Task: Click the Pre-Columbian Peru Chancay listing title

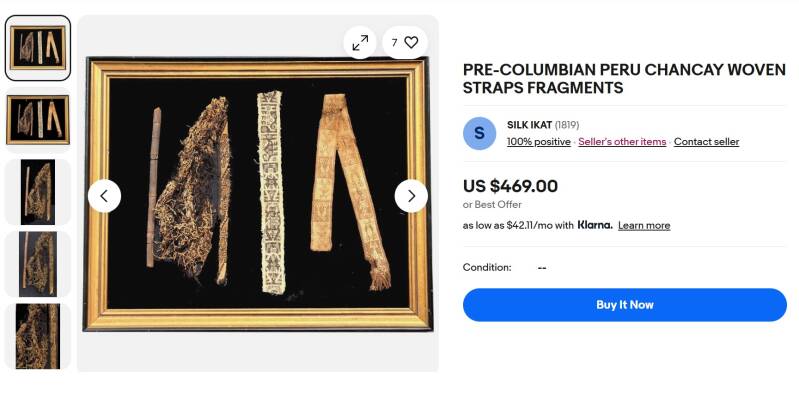Action: click(624, 79)
